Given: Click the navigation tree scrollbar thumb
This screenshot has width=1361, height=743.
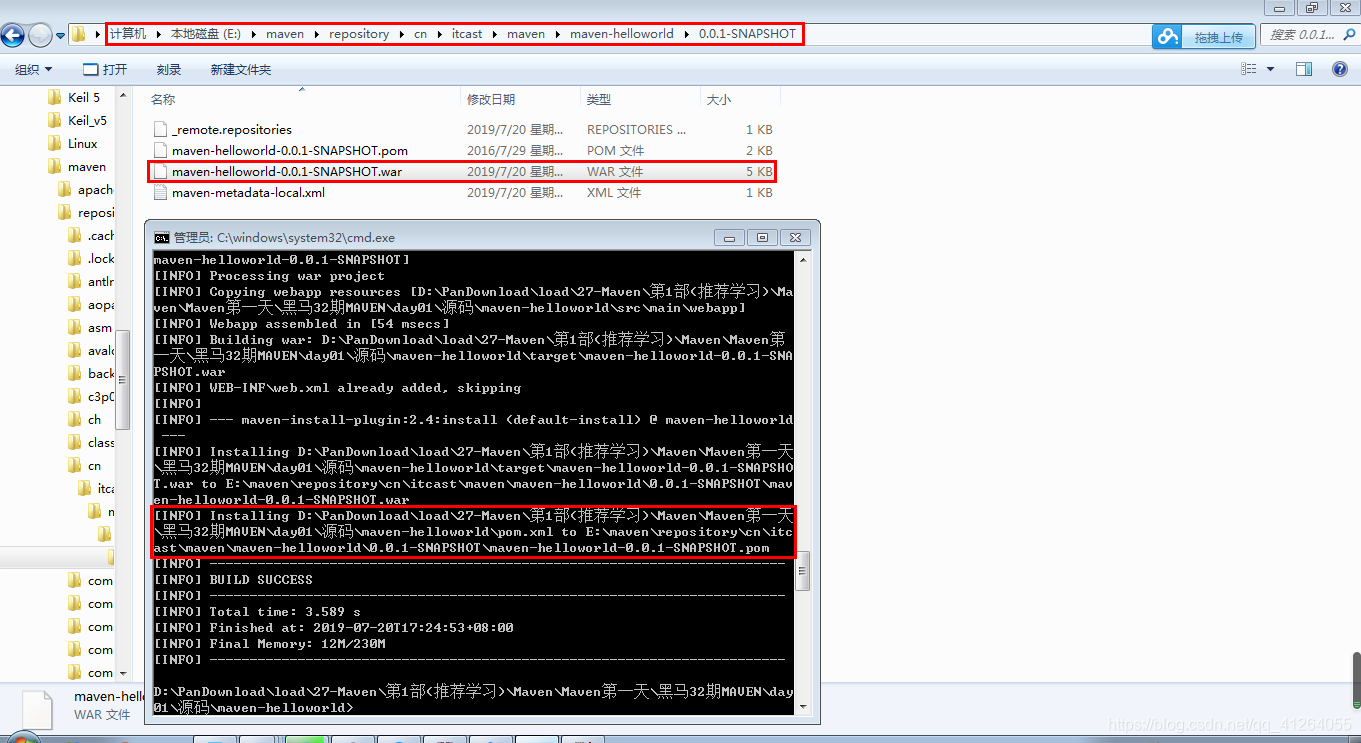Looking at the screenshot, I should (x=122, y=379).
